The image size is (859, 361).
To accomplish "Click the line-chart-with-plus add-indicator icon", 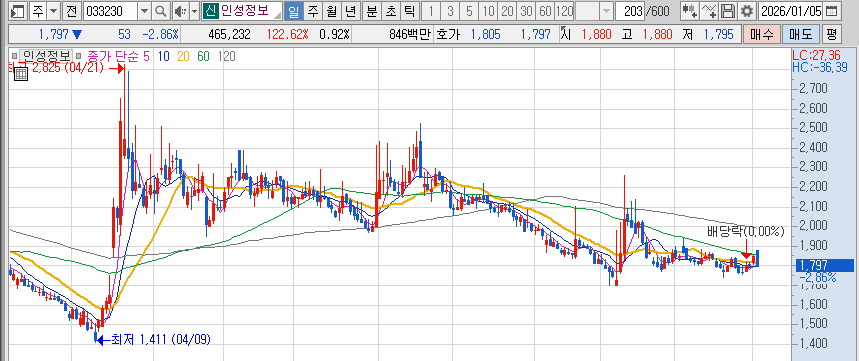I will [x=709, y=10].
